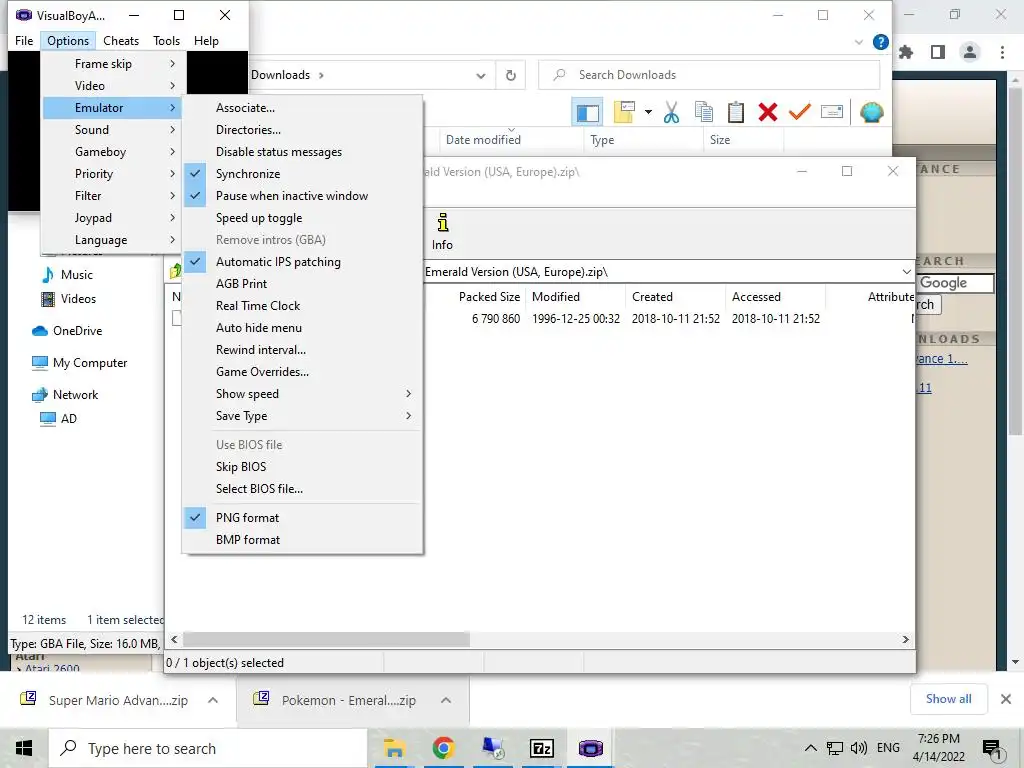
Task: Click the Refresh button beside address bar
Action: pos(511,75)
